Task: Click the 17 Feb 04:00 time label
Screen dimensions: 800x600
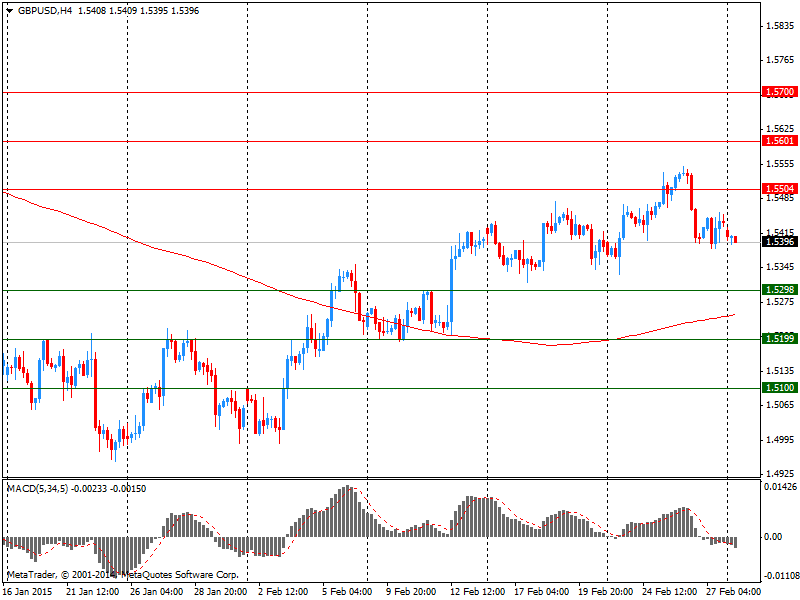Action: point(541,592)
